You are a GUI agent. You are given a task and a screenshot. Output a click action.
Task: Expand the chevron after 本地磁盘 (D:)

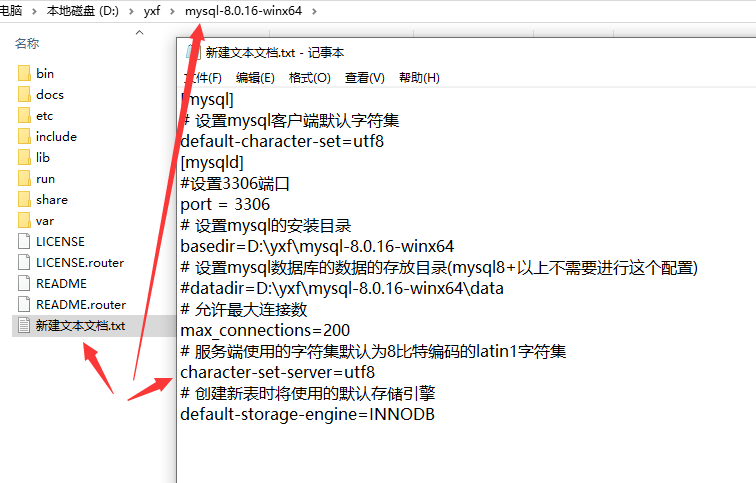pyautogui.click(x=131, y=11)
